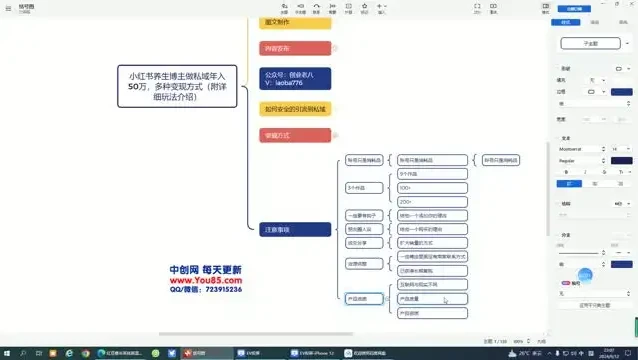Select left text alignment

[x=569, y=184]
